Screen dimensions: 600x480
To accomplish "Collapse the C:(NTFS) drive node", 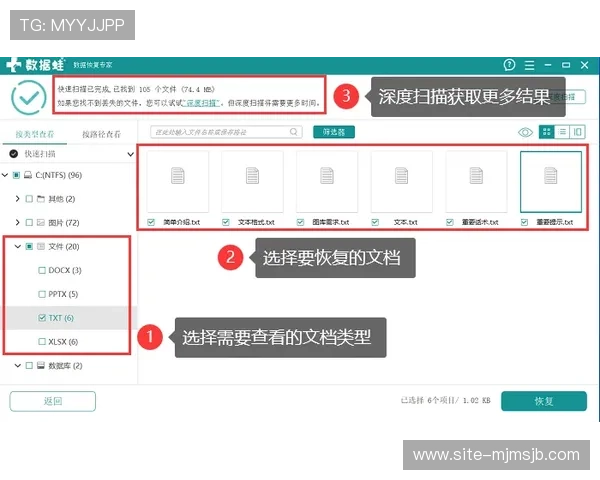I will coord(5,175).
